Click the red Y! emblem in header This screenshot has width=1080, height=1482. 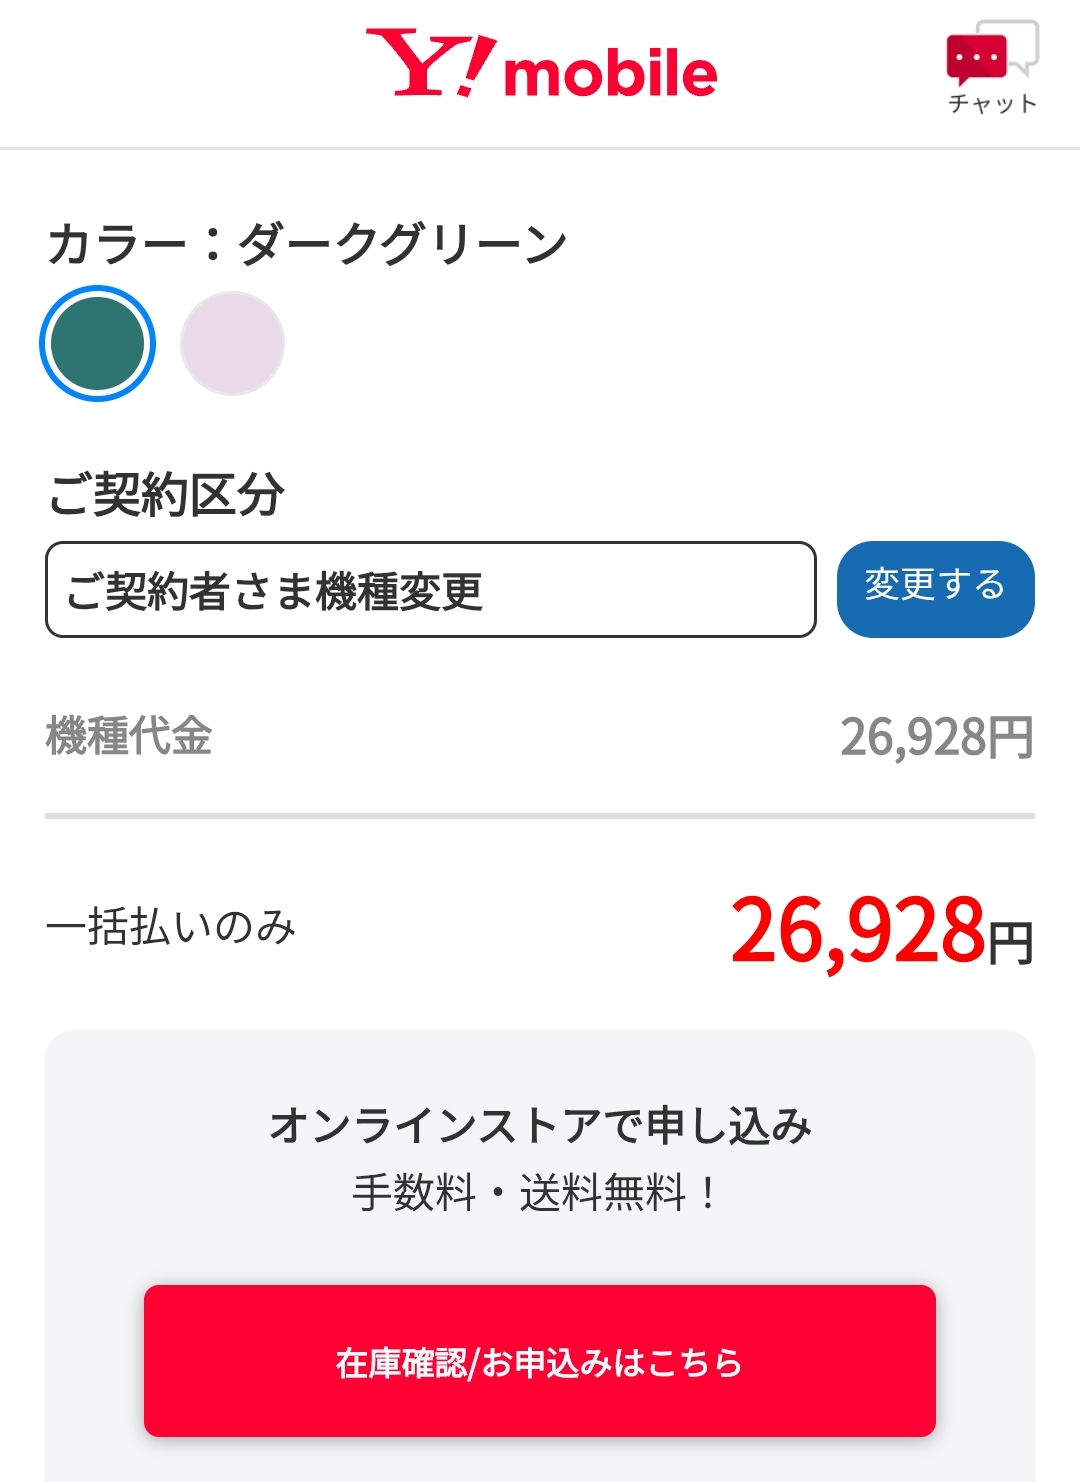pos(430,64)
